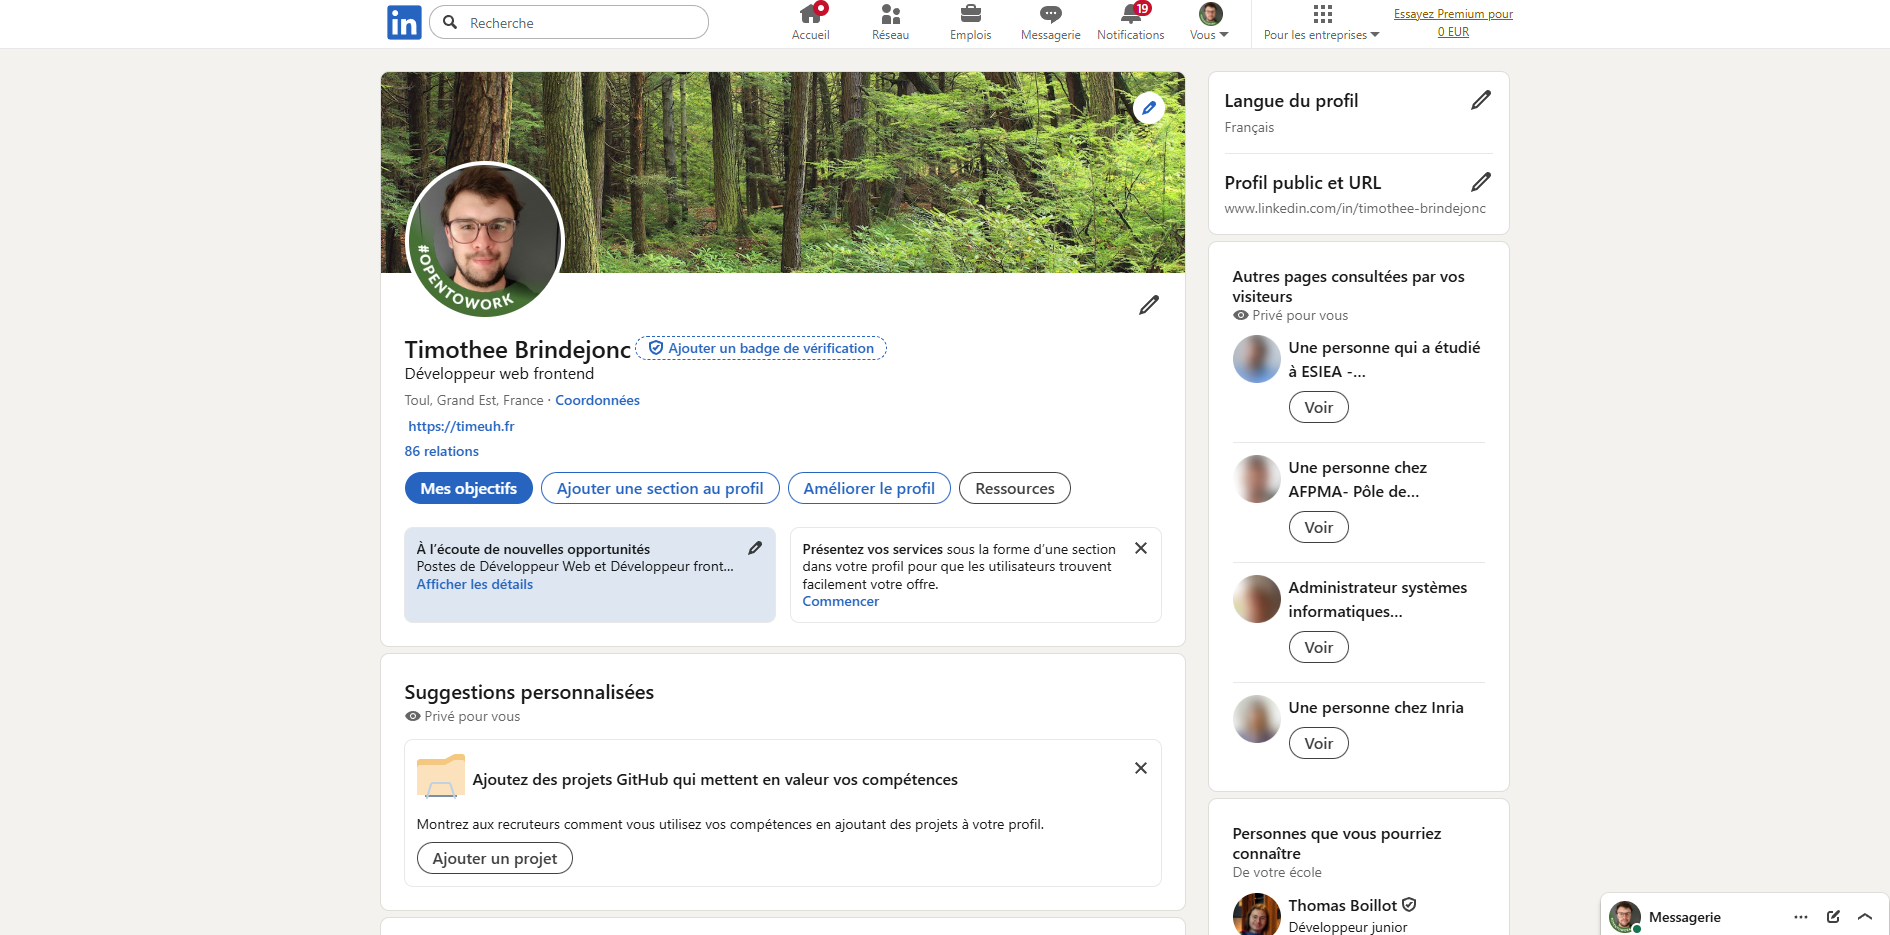Open the https://timeuh.fr website link

pyautogui.click(x=461, y=426)
